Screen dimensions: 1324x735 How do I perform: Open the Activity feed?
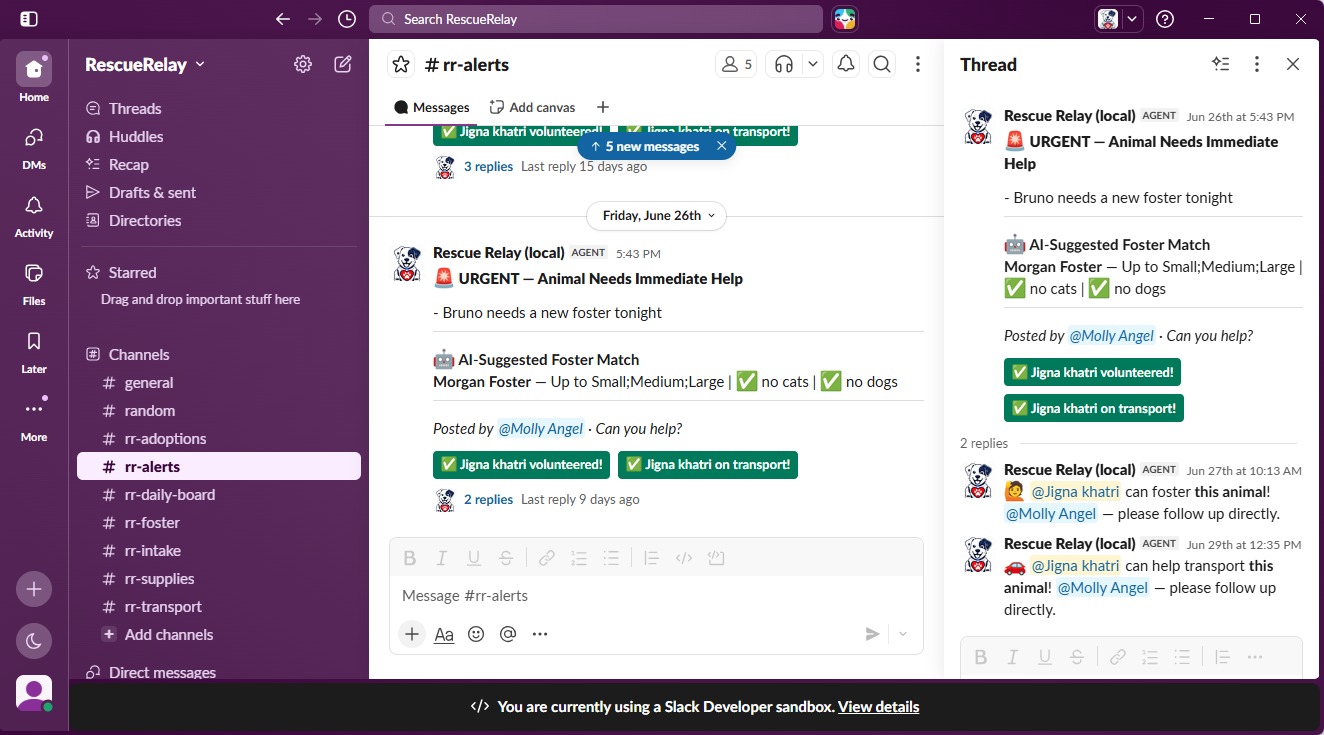coord(34,214)
